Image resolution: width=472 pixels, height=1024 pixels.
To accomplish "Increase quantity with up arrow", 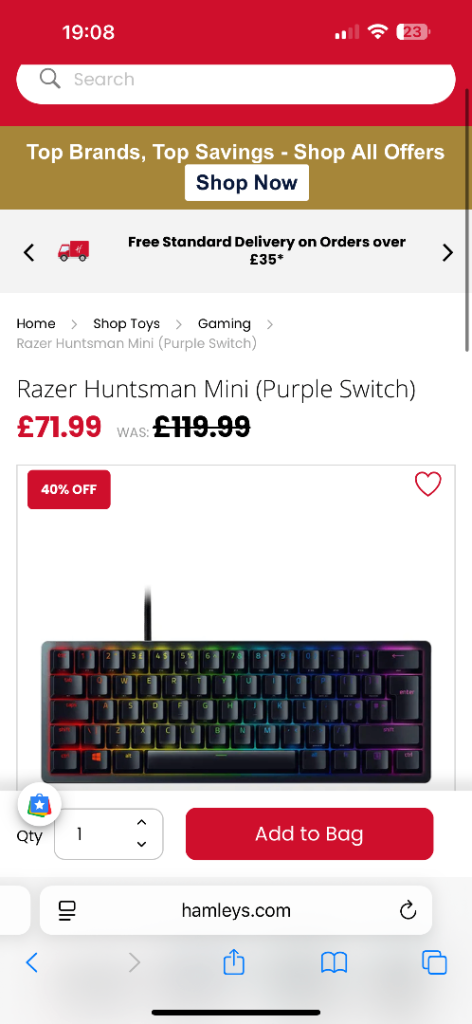I will coord(141,823).
